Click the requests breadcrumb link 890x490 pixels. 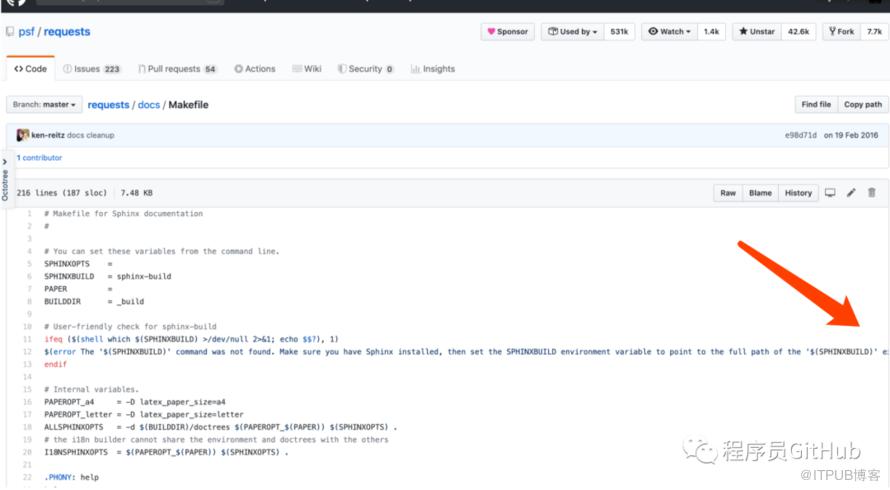(108, 105)
